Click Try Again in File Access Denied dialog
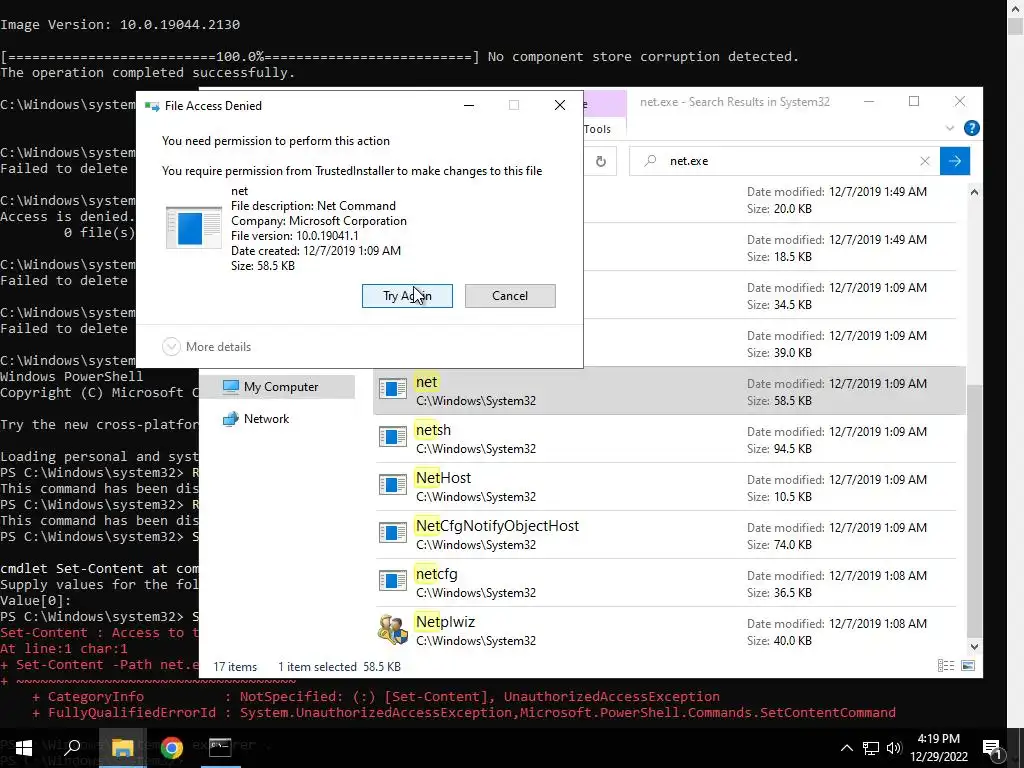The image size is (1024, 768). (407, 296)
